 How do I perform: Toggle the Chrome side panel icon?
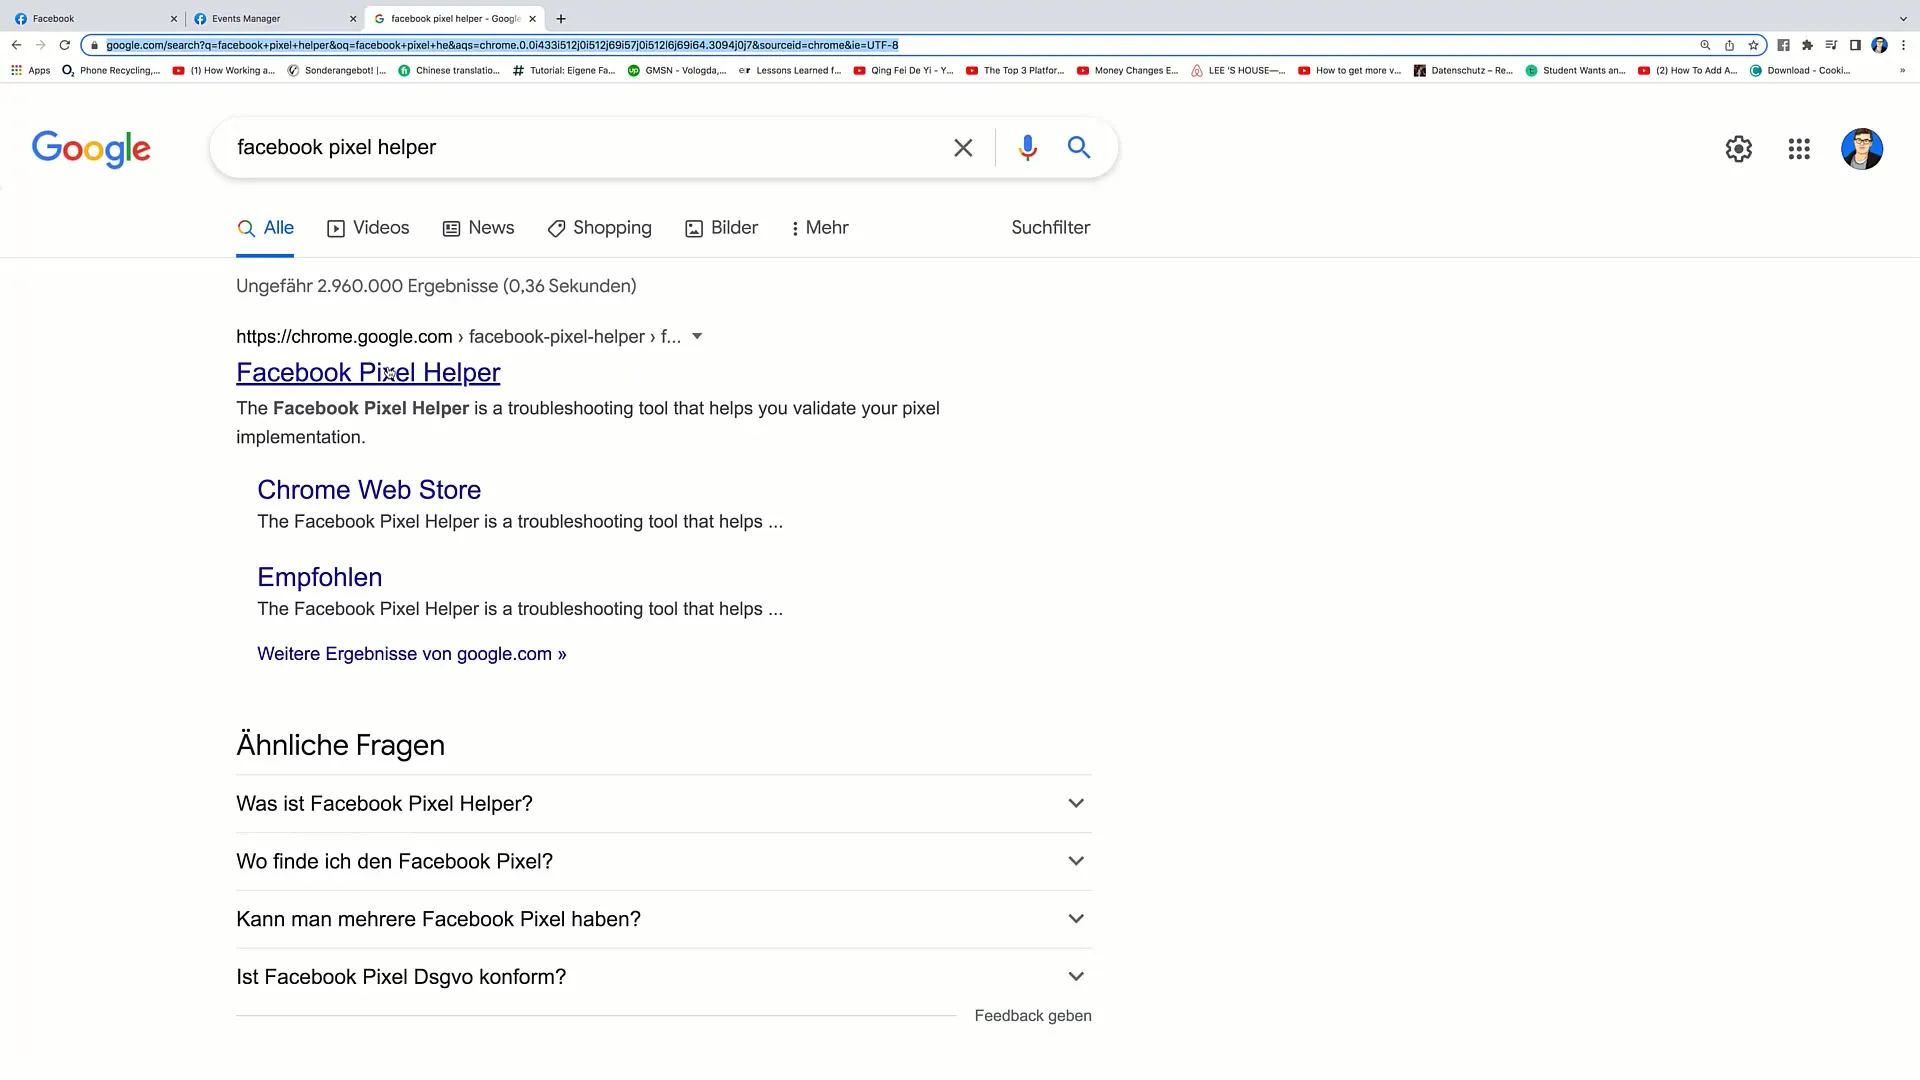pyautogui.click(x=1855, y=45)
